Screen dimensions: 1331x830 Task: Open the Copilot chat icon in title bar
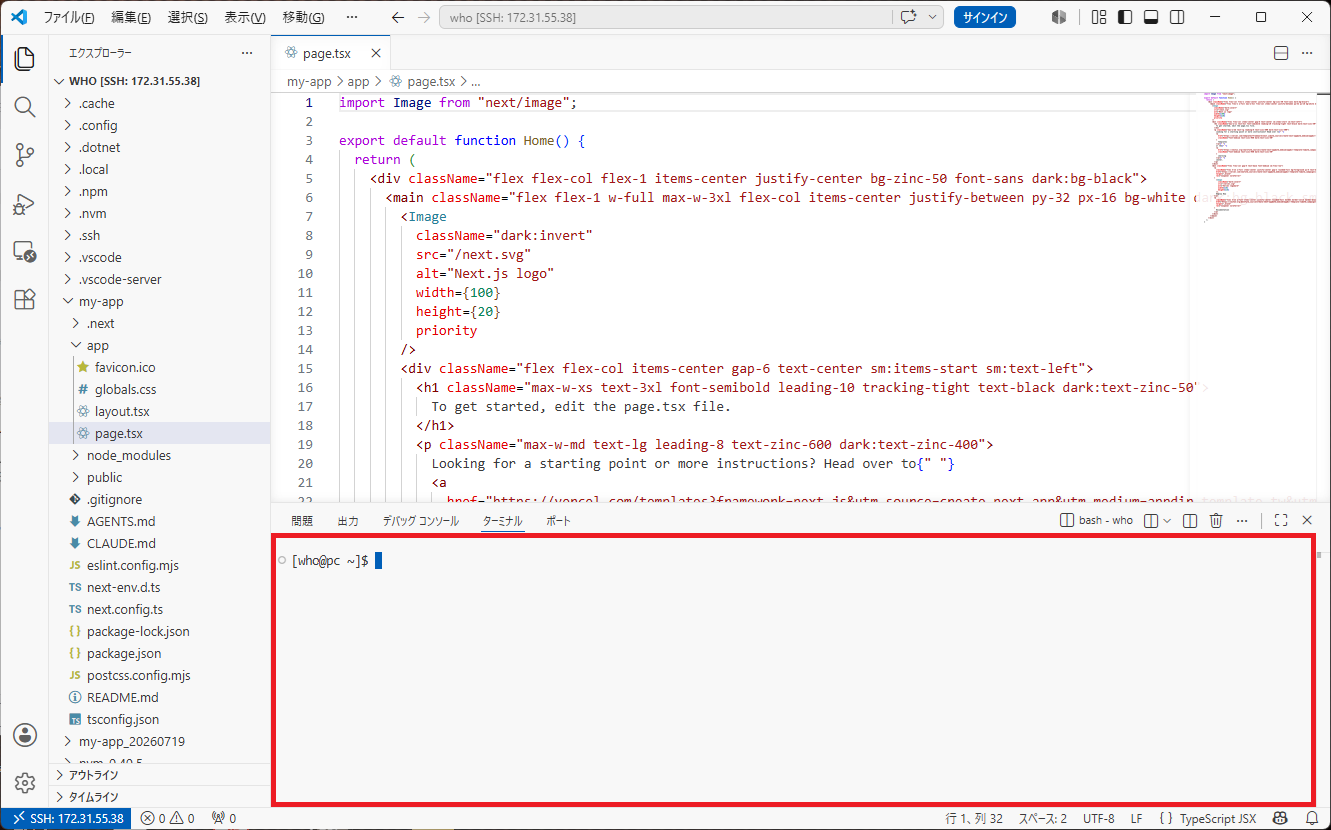click(x=908, y=17)
